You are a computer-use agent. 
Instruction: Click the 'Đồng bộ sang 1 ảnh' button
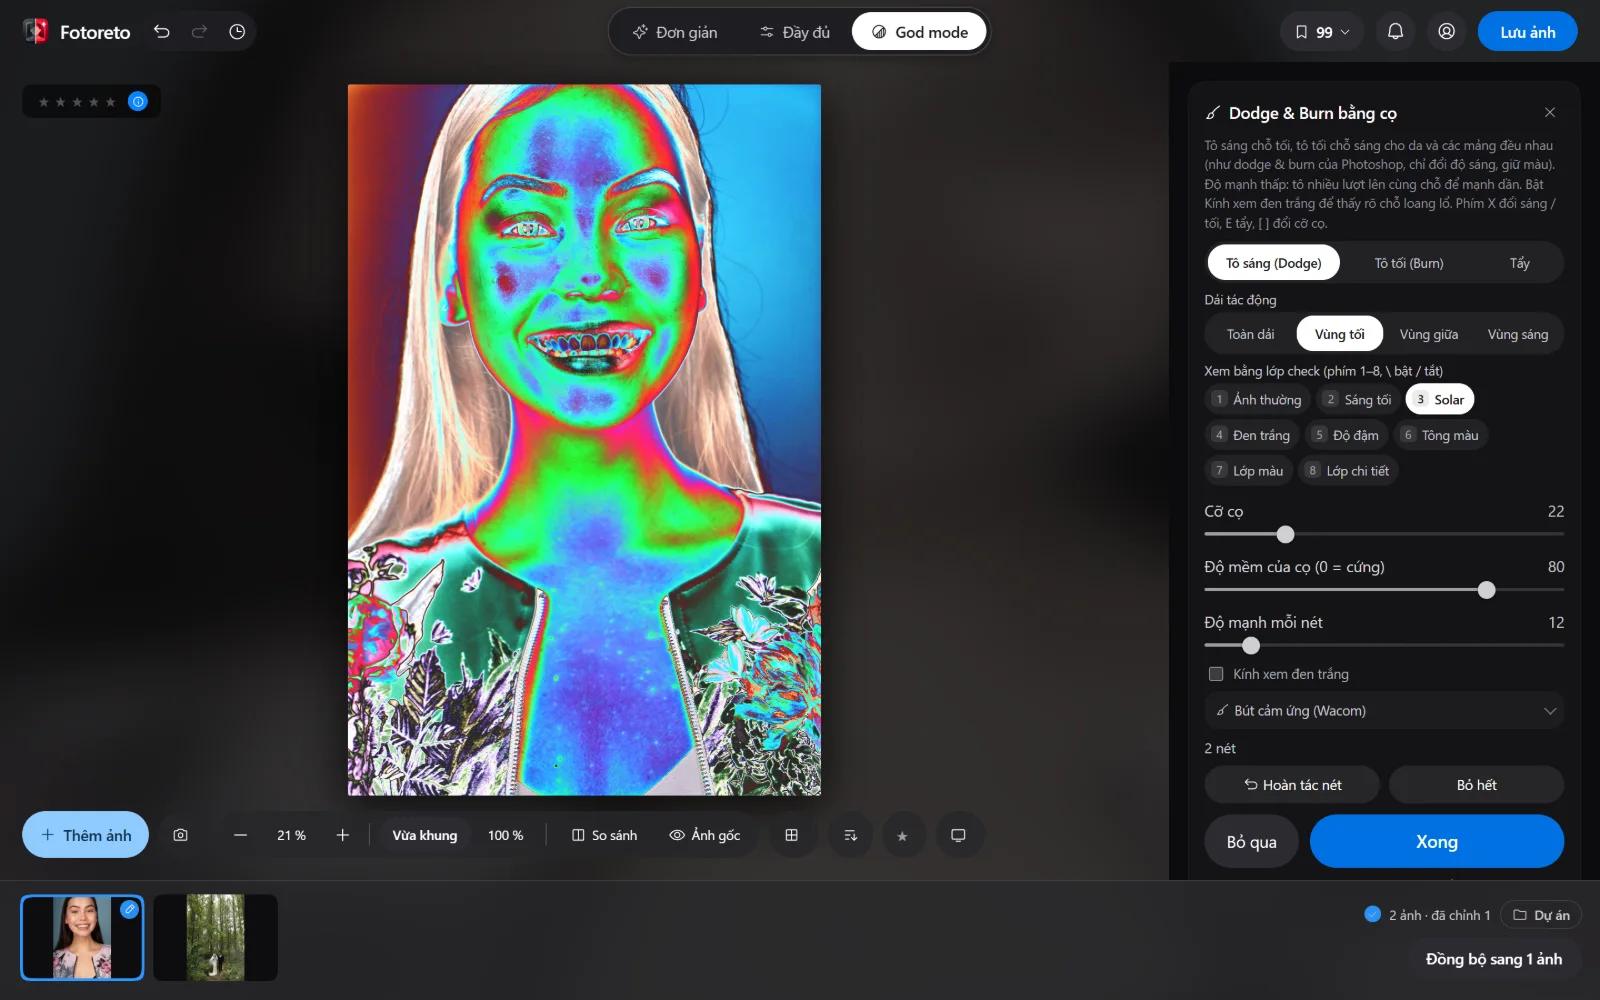pyautogui.click(x=1493, y=959)
